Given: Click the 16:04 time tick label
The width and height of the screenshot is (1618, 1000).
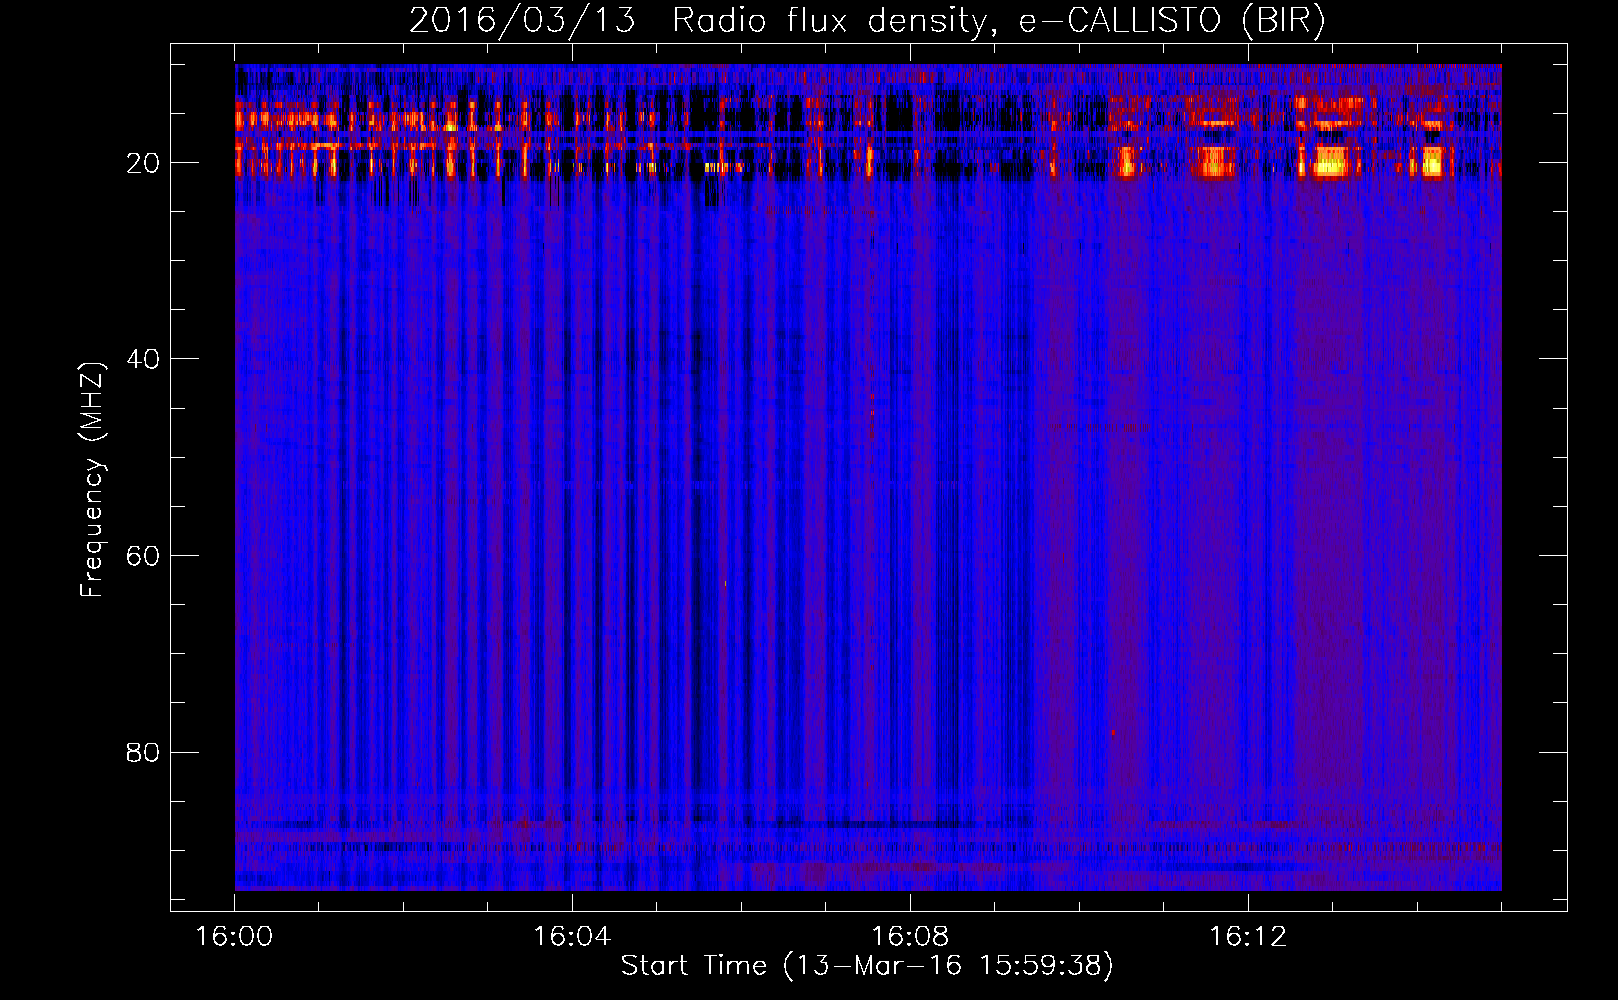Looking at the screenshot, I should click(572, 937).
